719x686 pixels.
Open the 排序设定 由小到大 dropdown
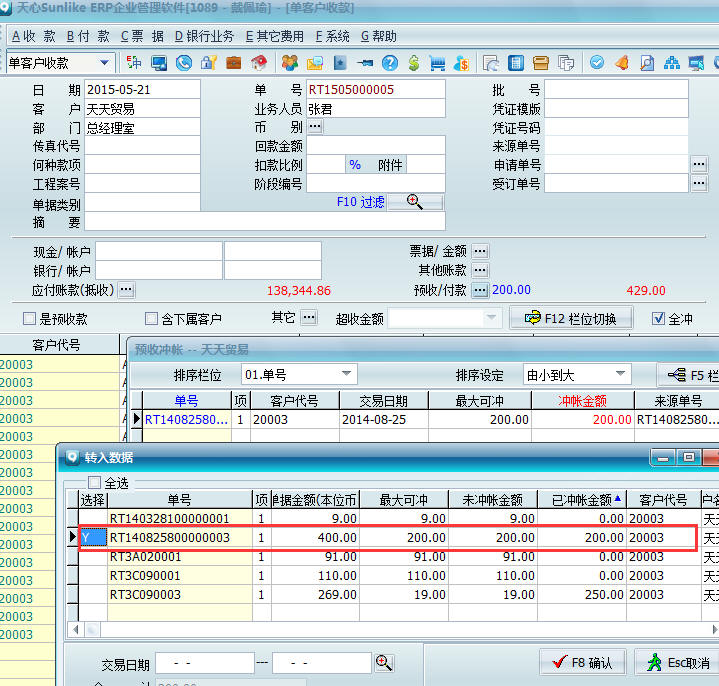[620, 374]
